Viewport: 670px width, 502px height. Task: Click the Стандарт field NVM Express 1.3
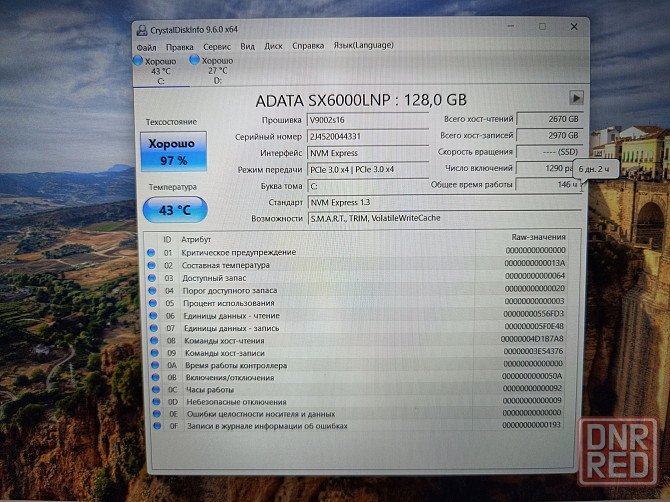444,202
